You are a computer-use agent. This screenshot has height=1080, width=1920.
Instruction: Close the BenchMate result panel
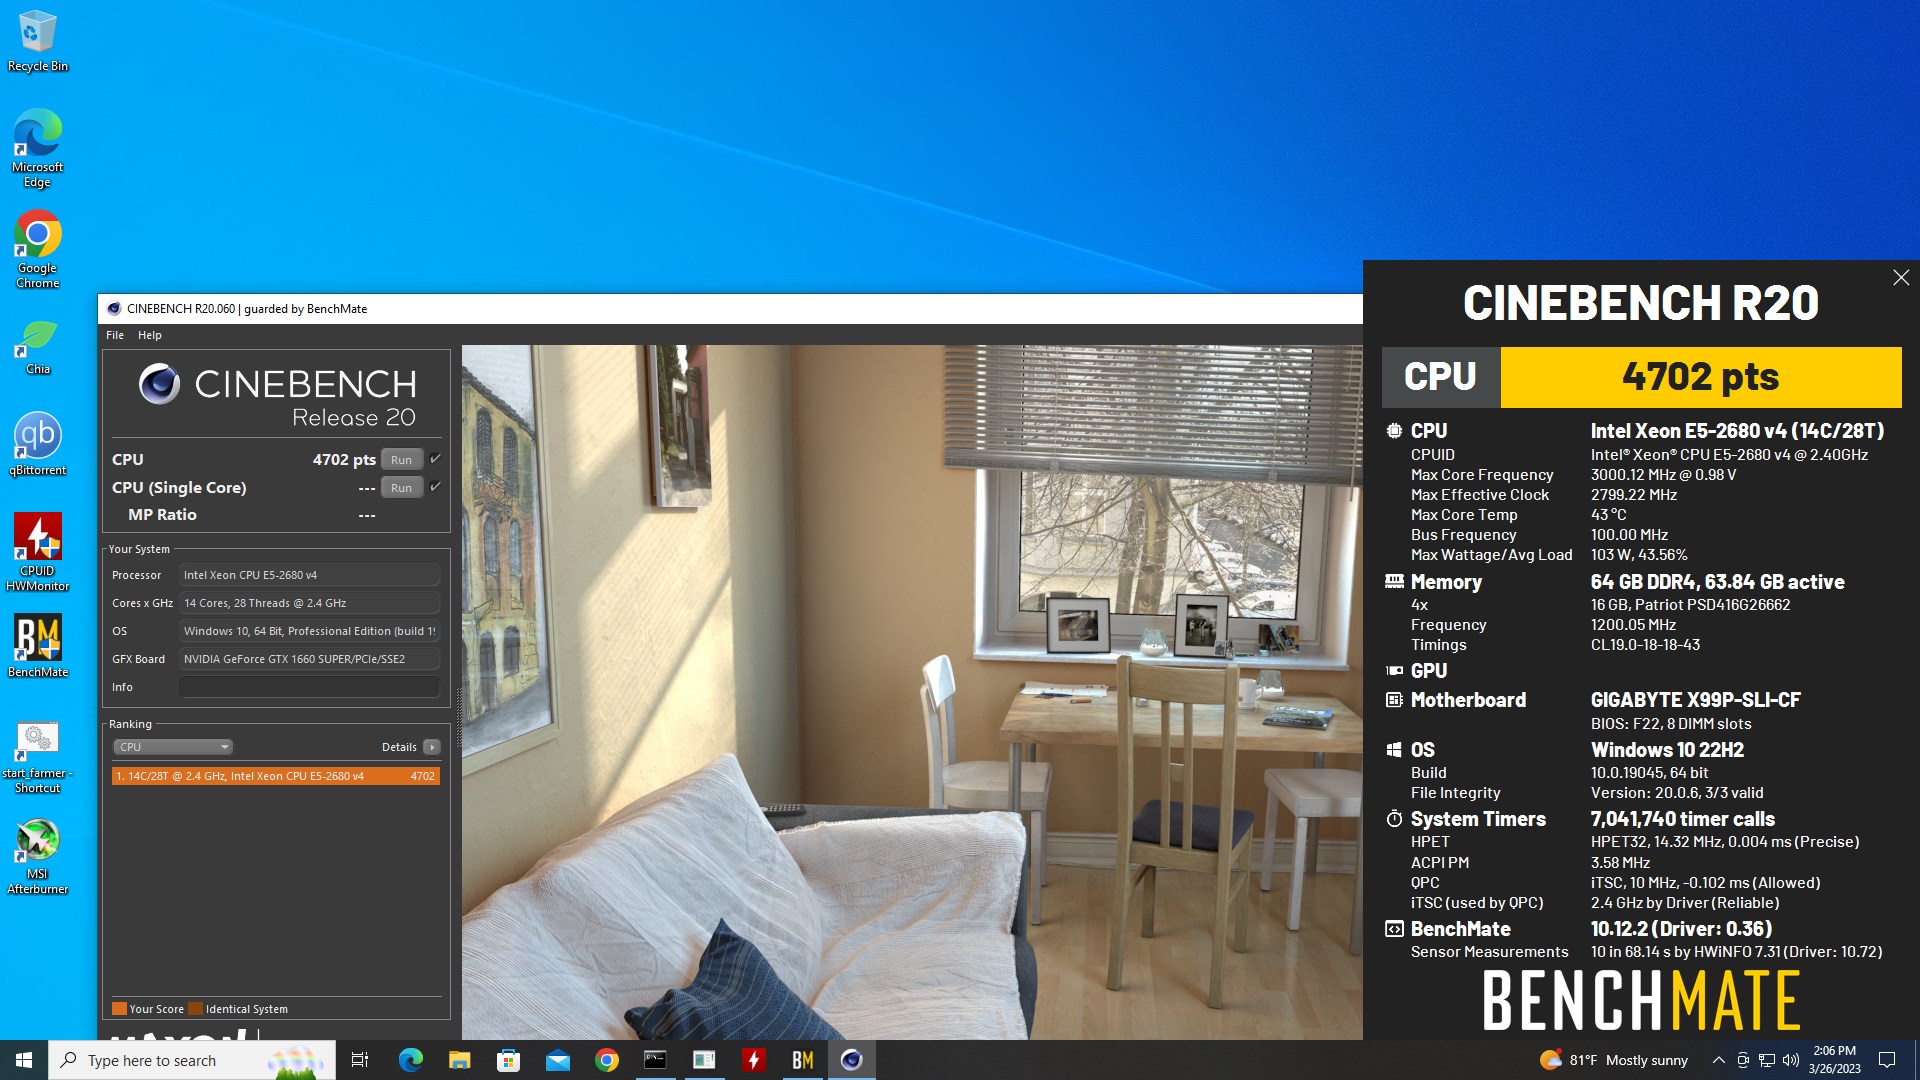pyautogui.click(x=1900, y=278)
